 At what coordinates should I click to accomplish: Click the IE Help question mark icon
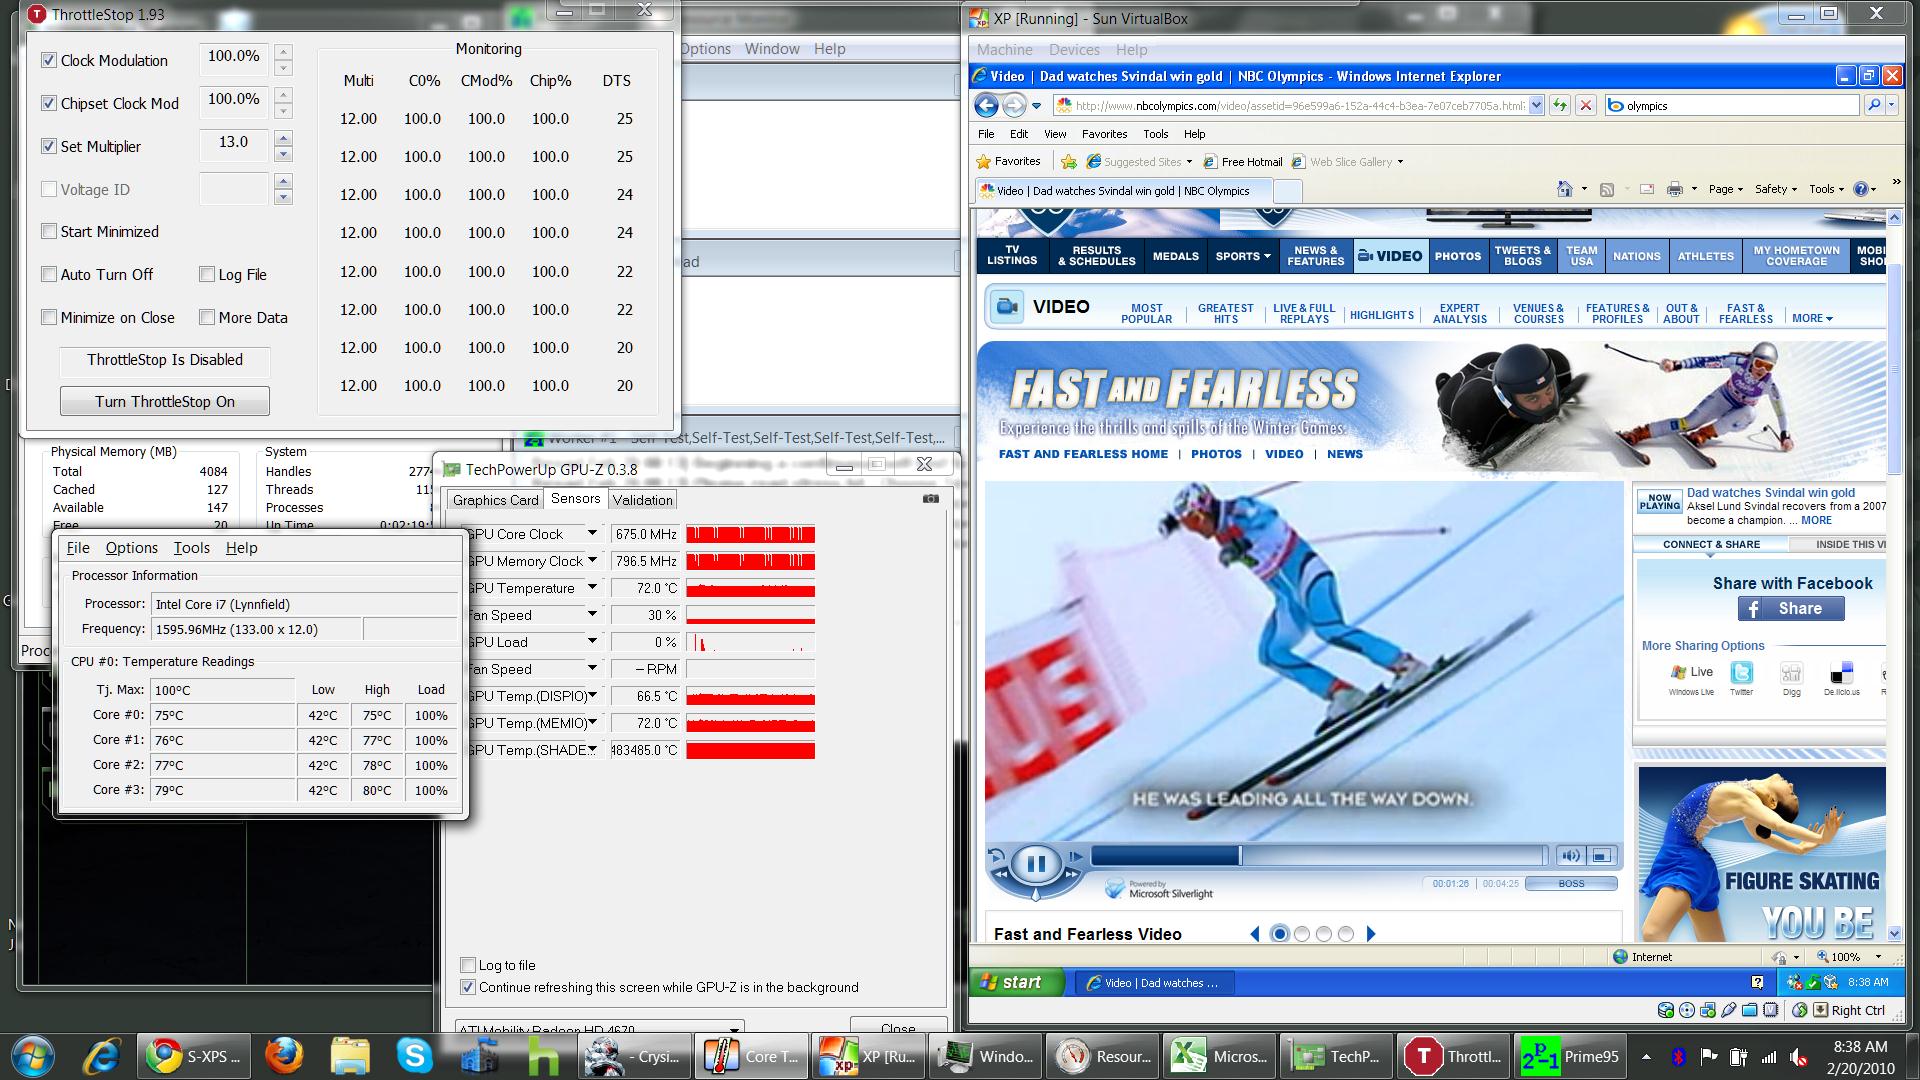point(1860,189)
